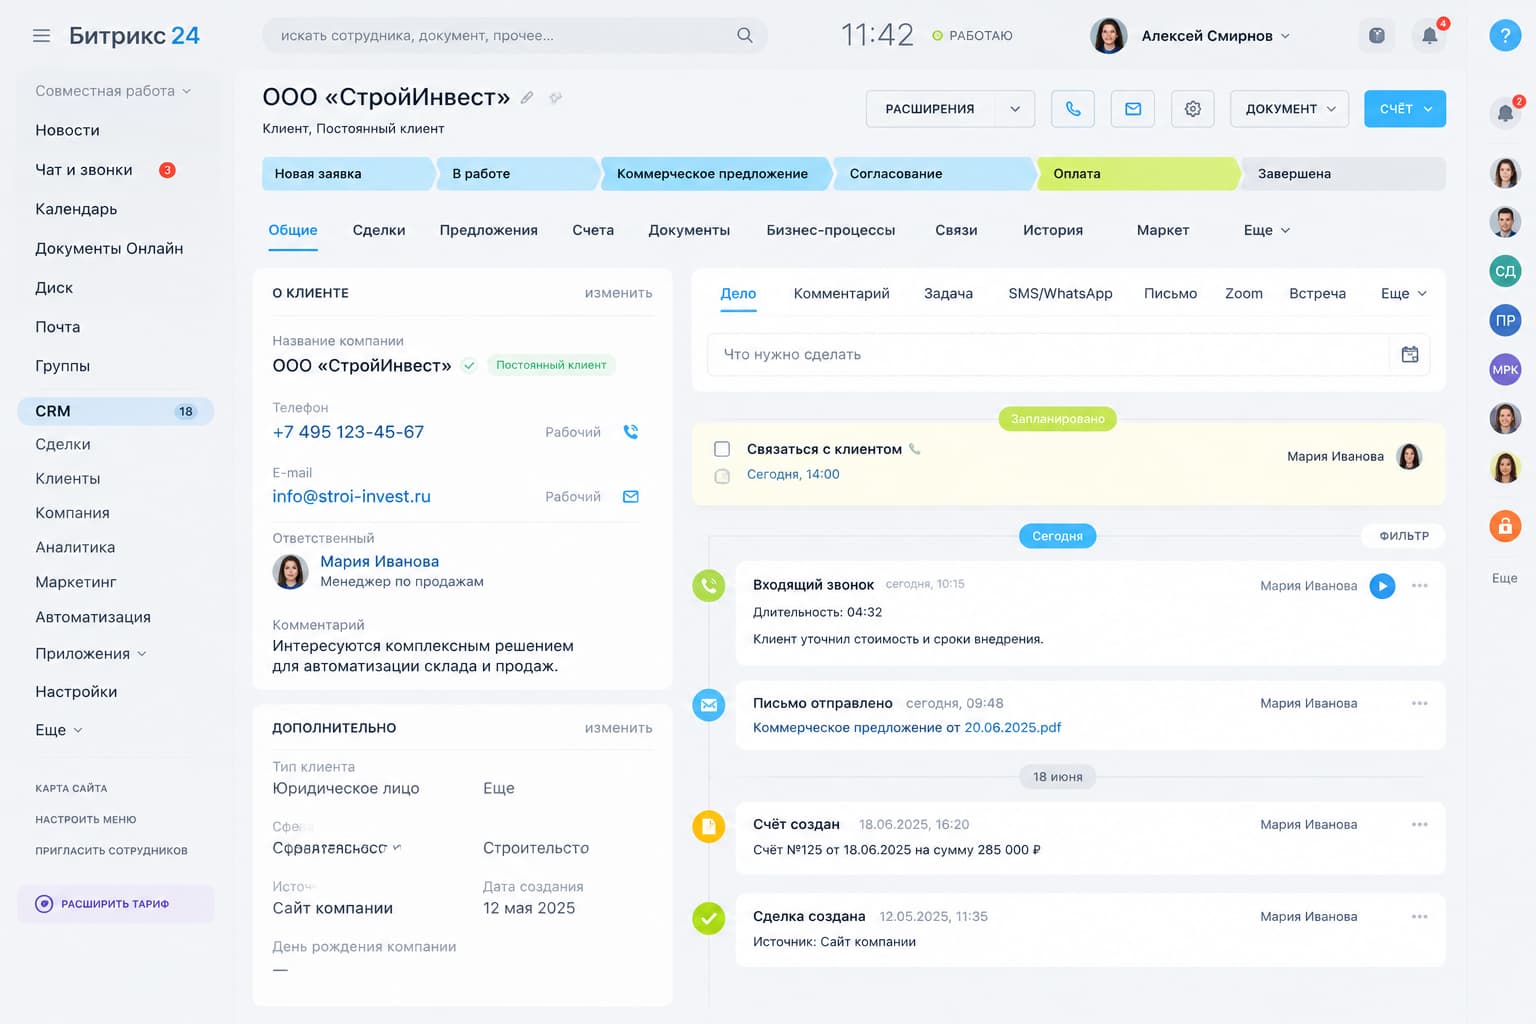Click the header timer icon beside the bell
The image size is (1536, 1024).
1377,35
